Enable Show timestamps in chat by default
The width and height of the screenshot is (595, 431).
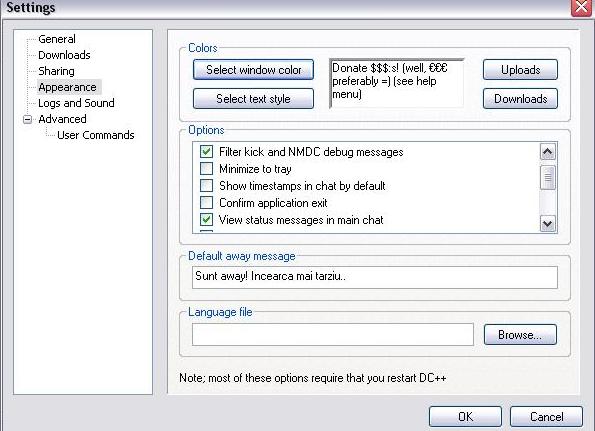[206, 186]
